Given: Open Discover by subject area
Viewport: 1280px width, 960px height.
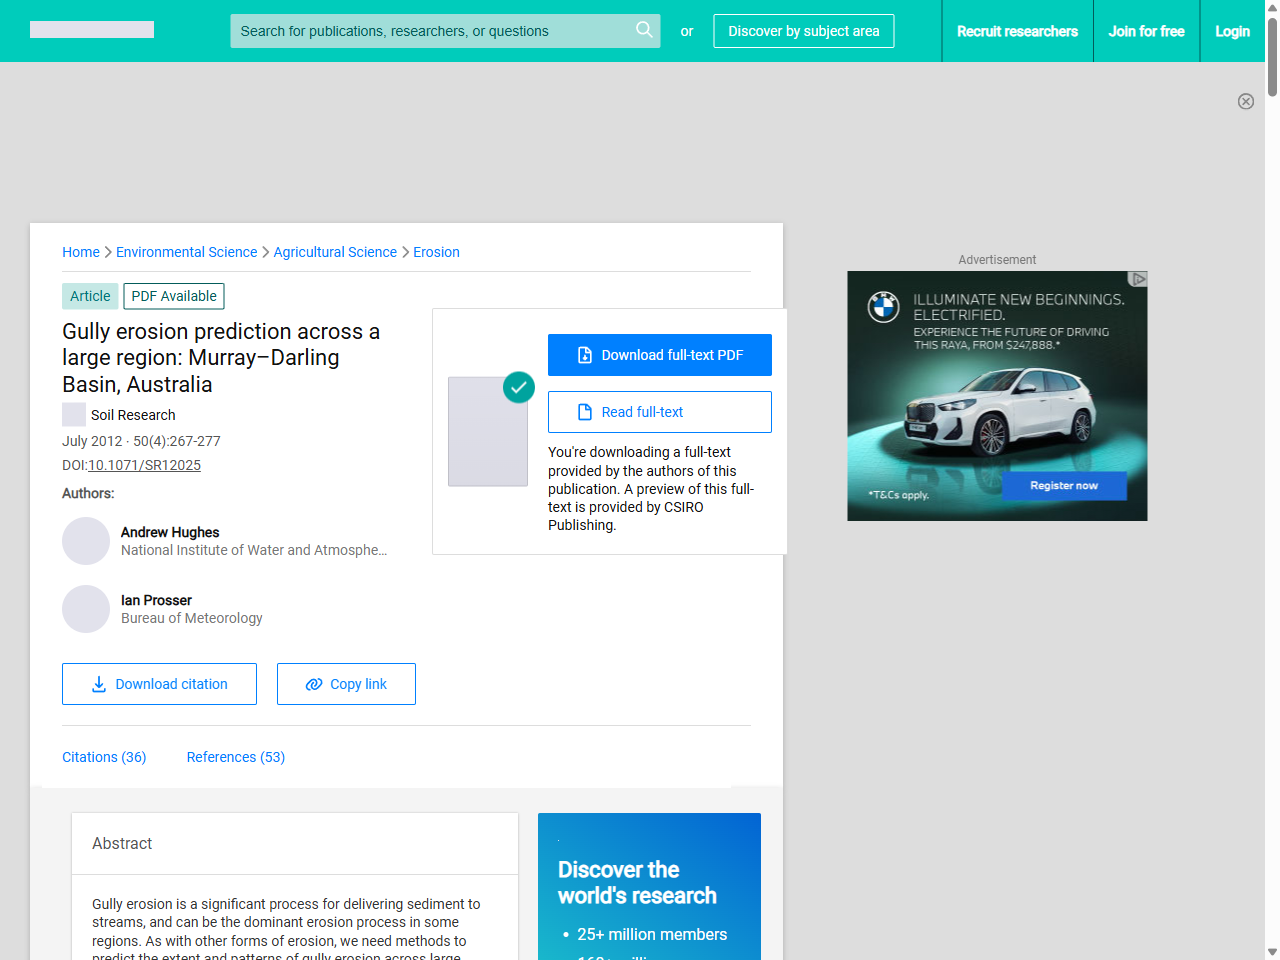Looking at the screenshot, I should pyautogui.click(x=804, y=31).
